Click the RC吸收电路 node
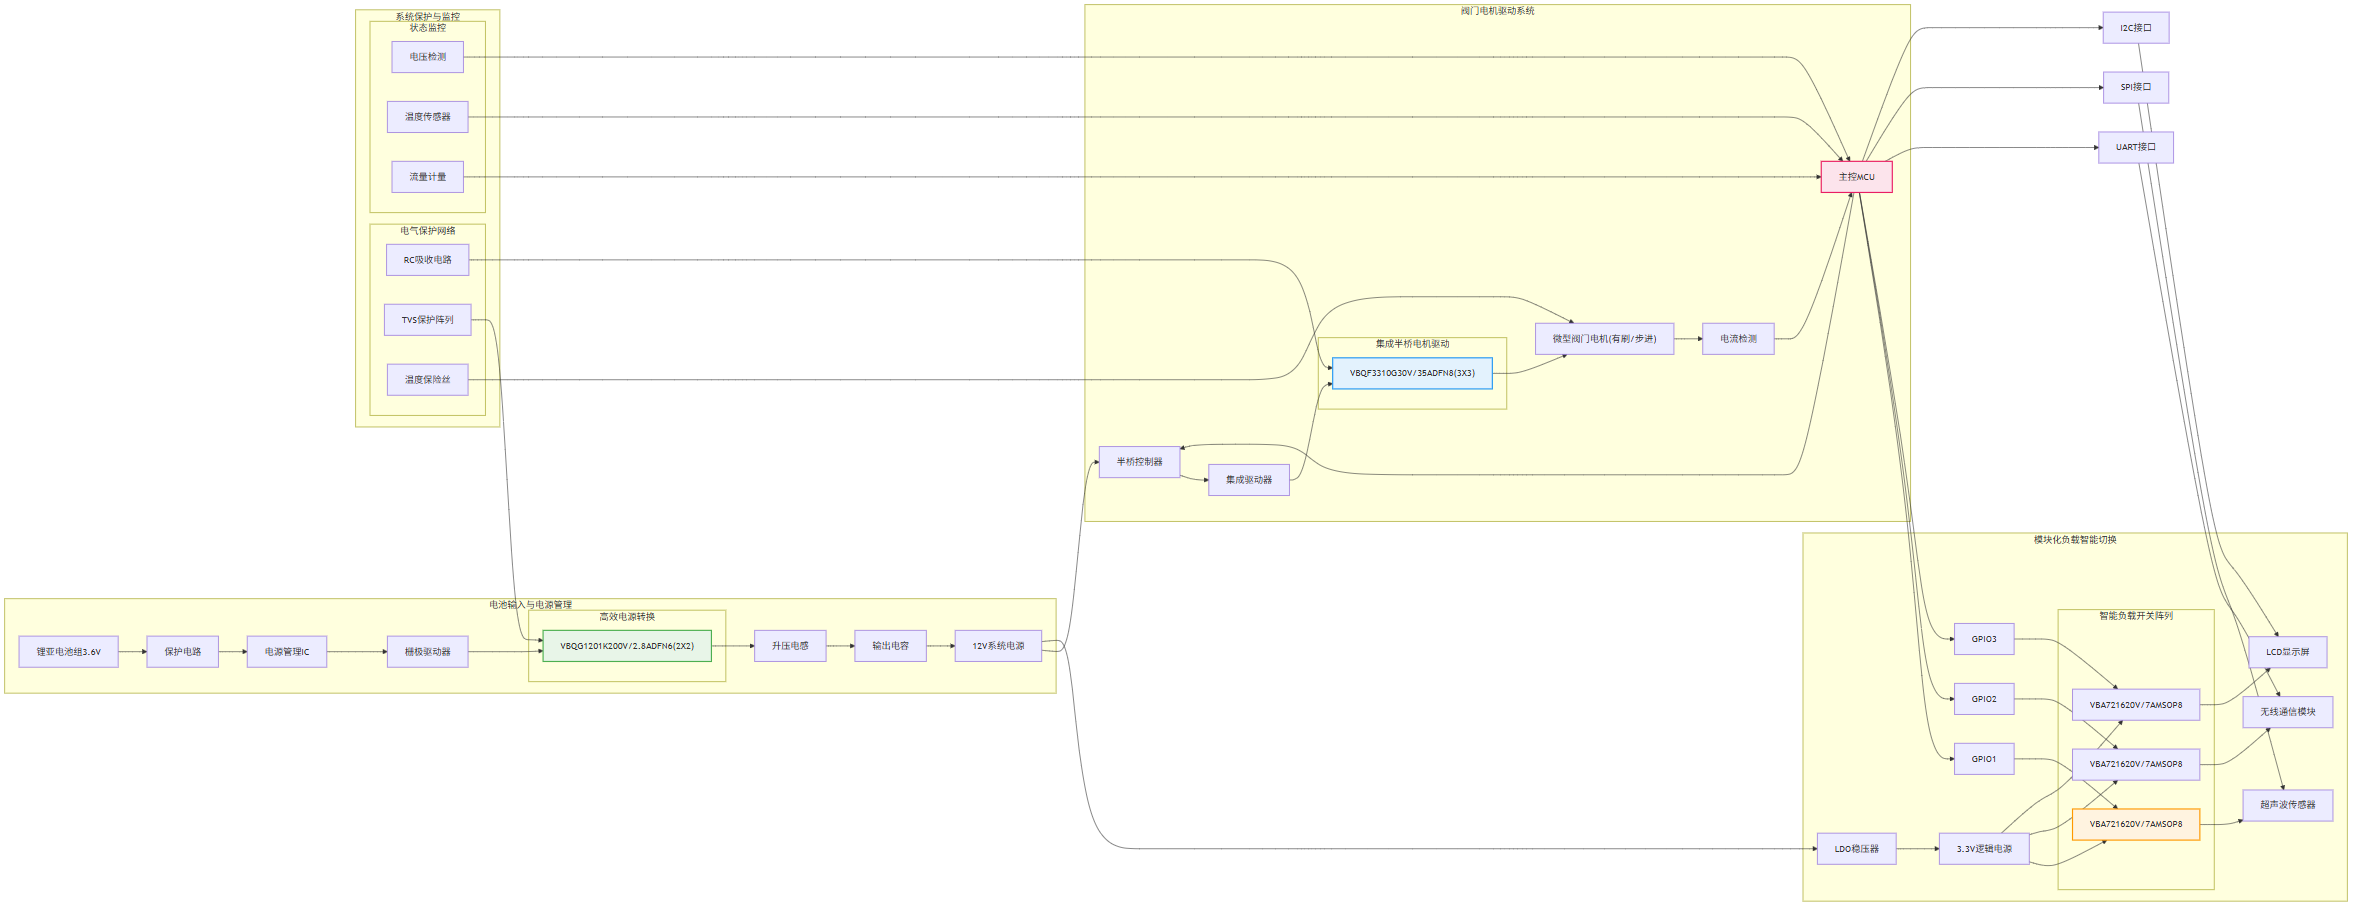 tap(428, 260)
